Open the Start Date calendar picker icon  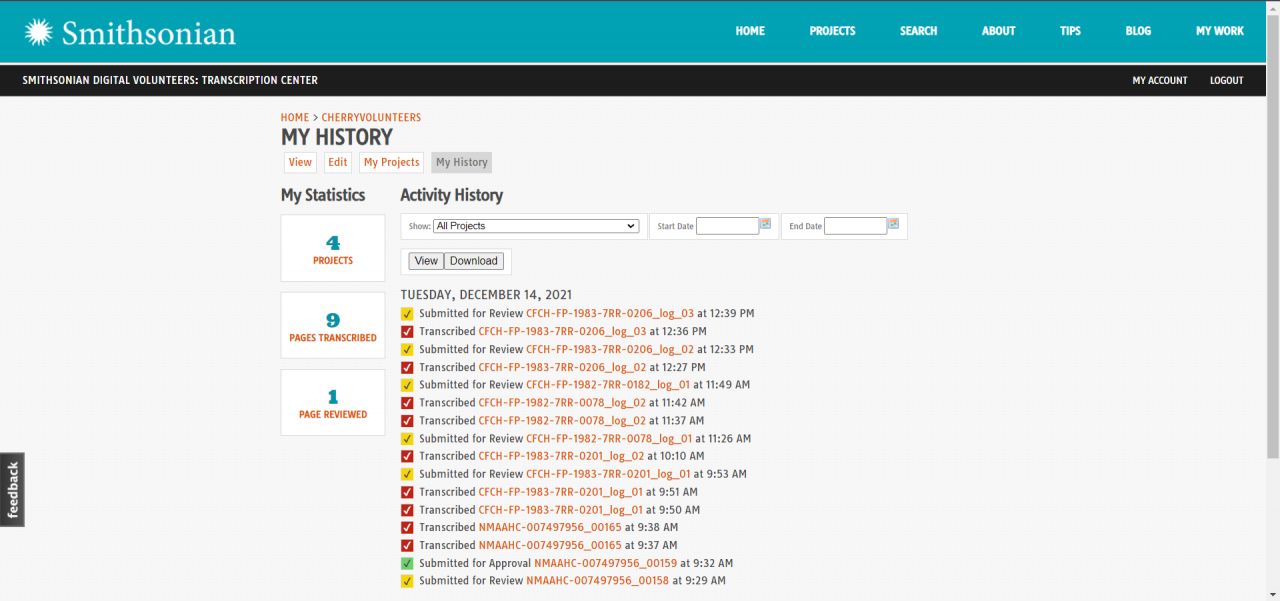tap(765, 224)
